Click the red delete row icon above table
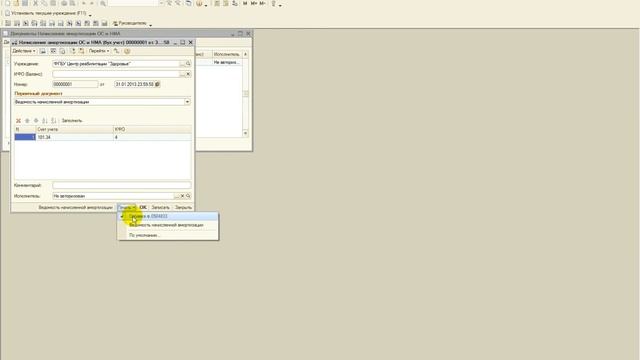This screenshot has width=640, height=360. pos(18,121)
